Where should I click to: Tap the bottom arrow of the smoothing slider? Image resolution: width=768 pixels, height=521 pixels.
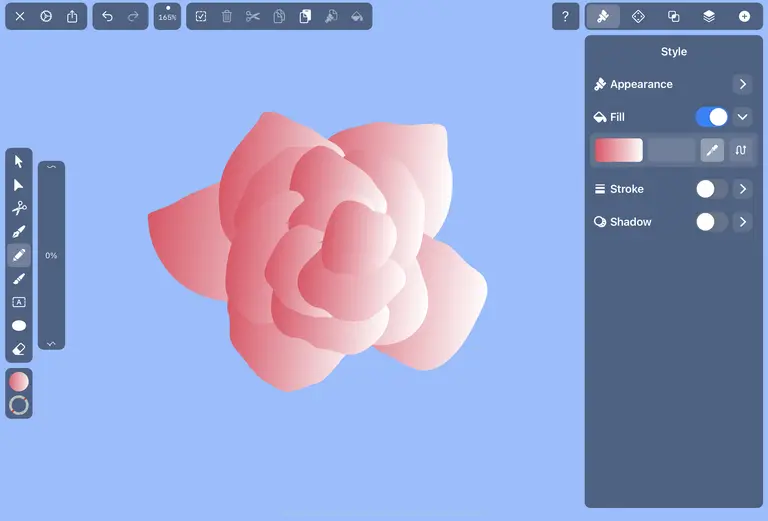point(51,344)
